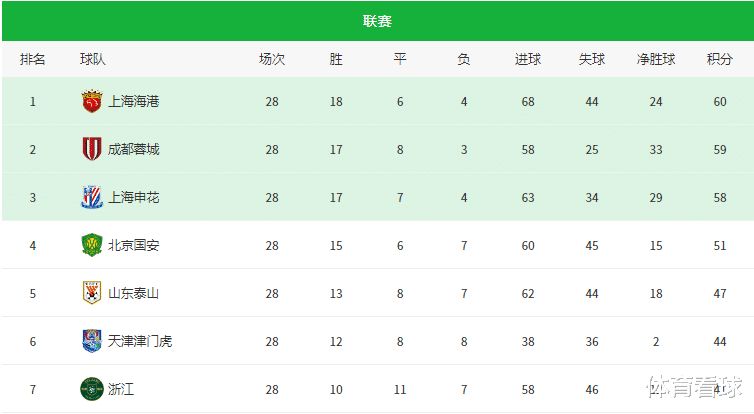Click the Shandong Taishan (山东泰山) team logo

[x=92, y=293]
